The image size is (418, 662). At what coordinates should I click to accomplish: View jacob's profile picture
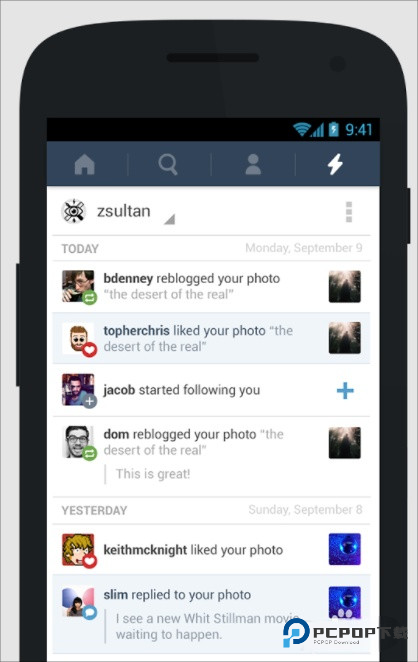point(79,391)
